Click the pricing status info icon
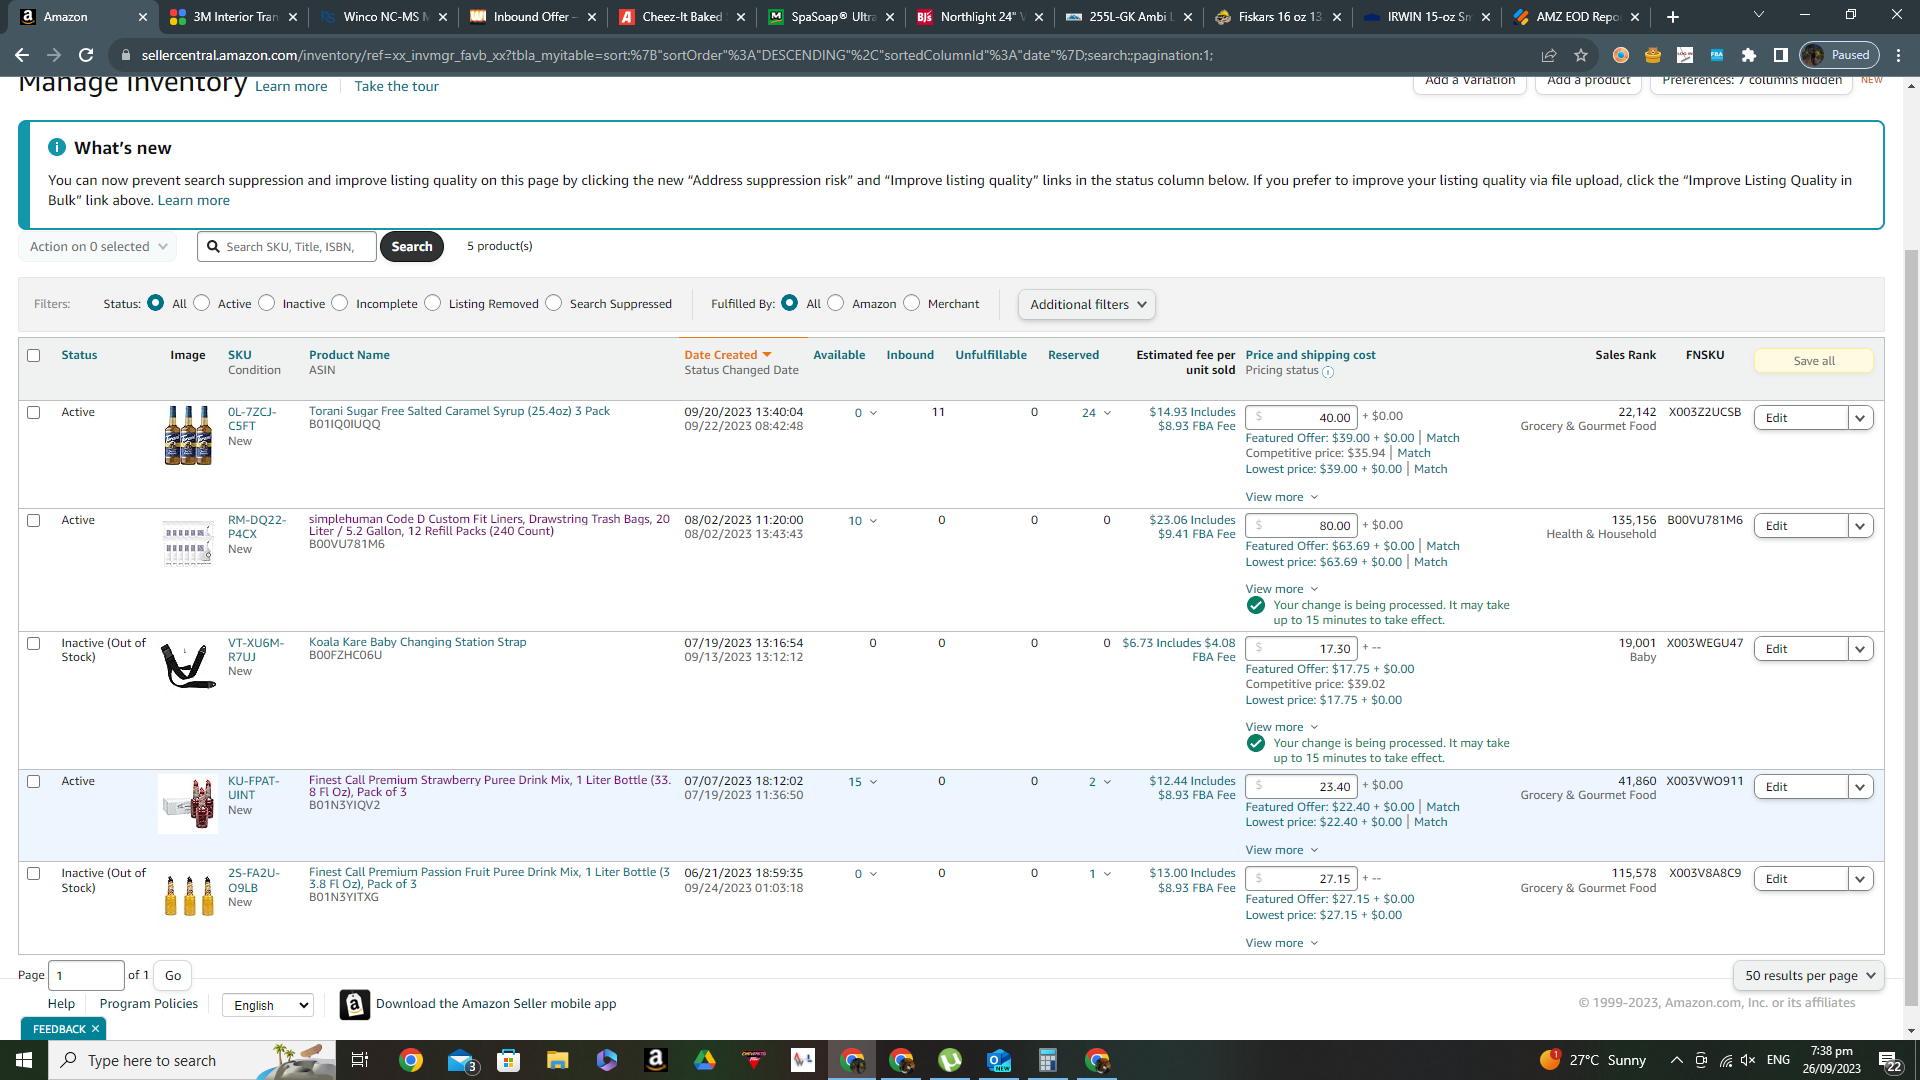 coord(1328,372)
